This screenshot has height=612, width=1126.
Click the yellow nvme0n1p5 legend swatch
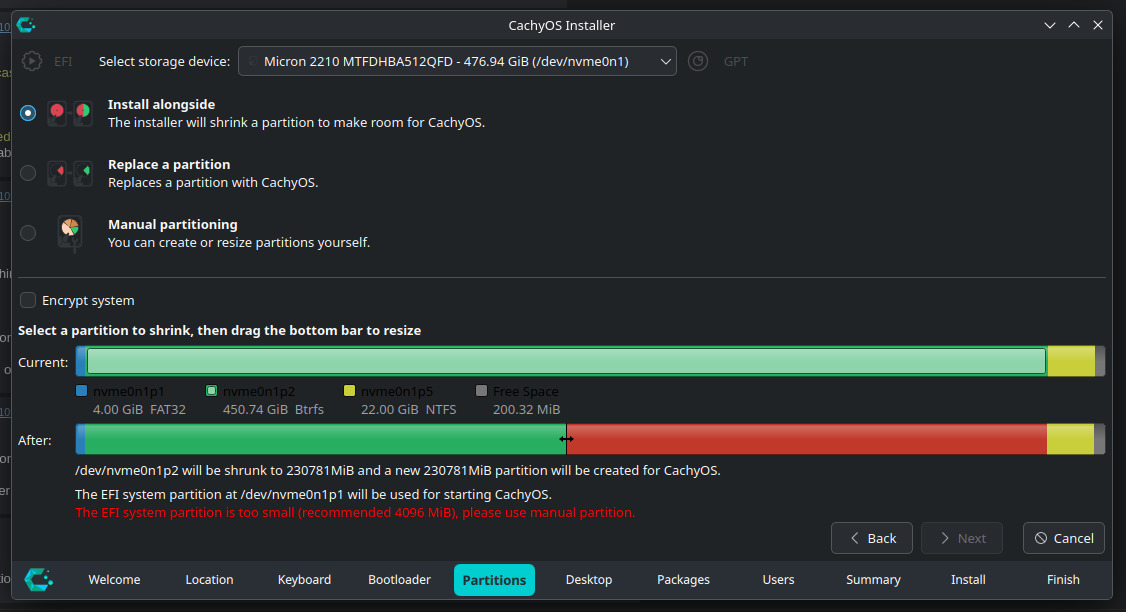[x=349, y=391]
